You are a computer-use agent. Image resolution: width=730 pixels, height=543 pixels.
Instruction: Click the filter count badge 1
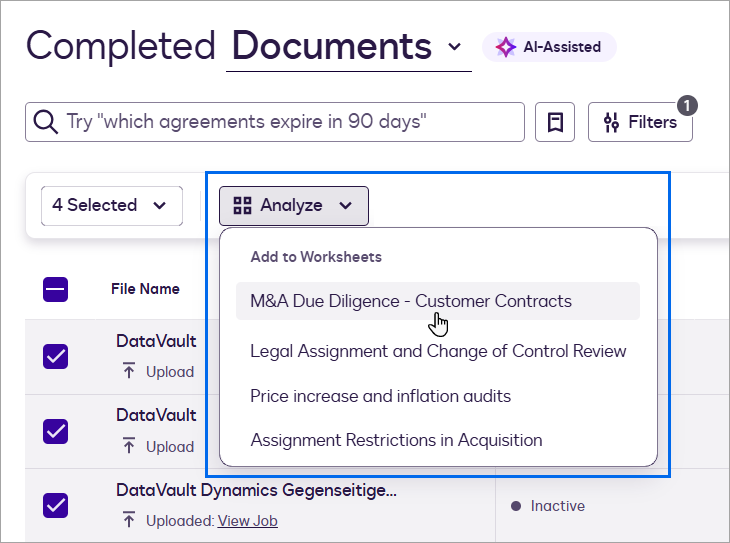(687, 106)
